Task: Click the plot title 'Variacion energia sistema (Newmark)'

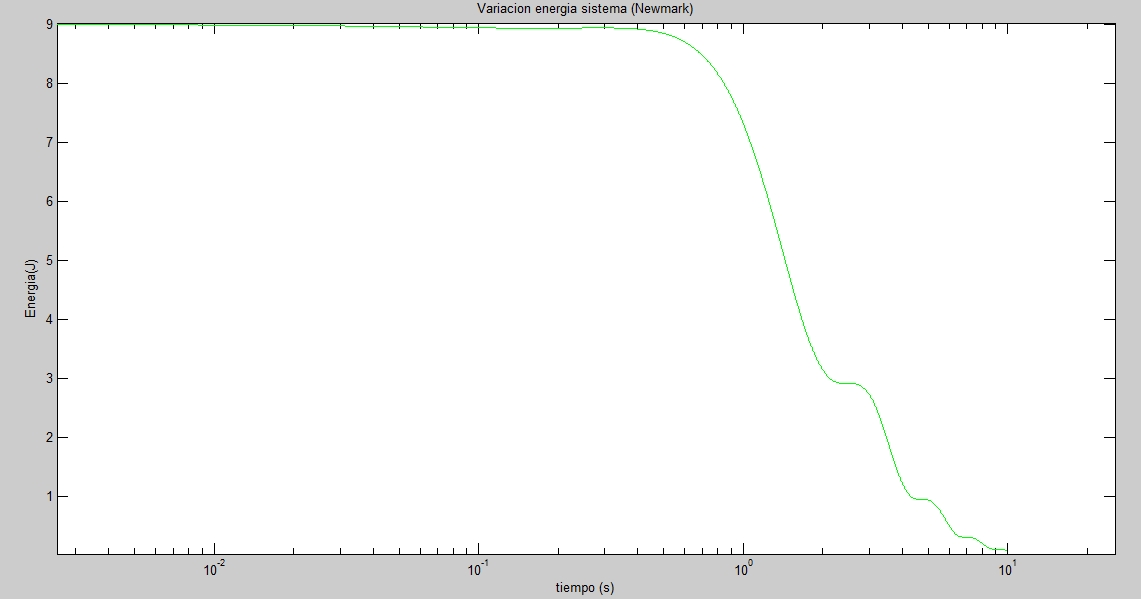Action: point(584,9)
